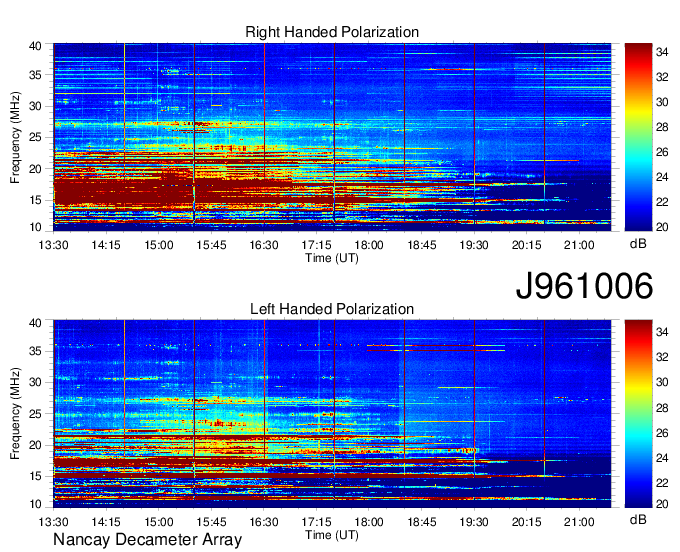Select Frequency (MHz) axis label of right-handed plot
This screenshot has height=552, width=680.
pos(15,137)
